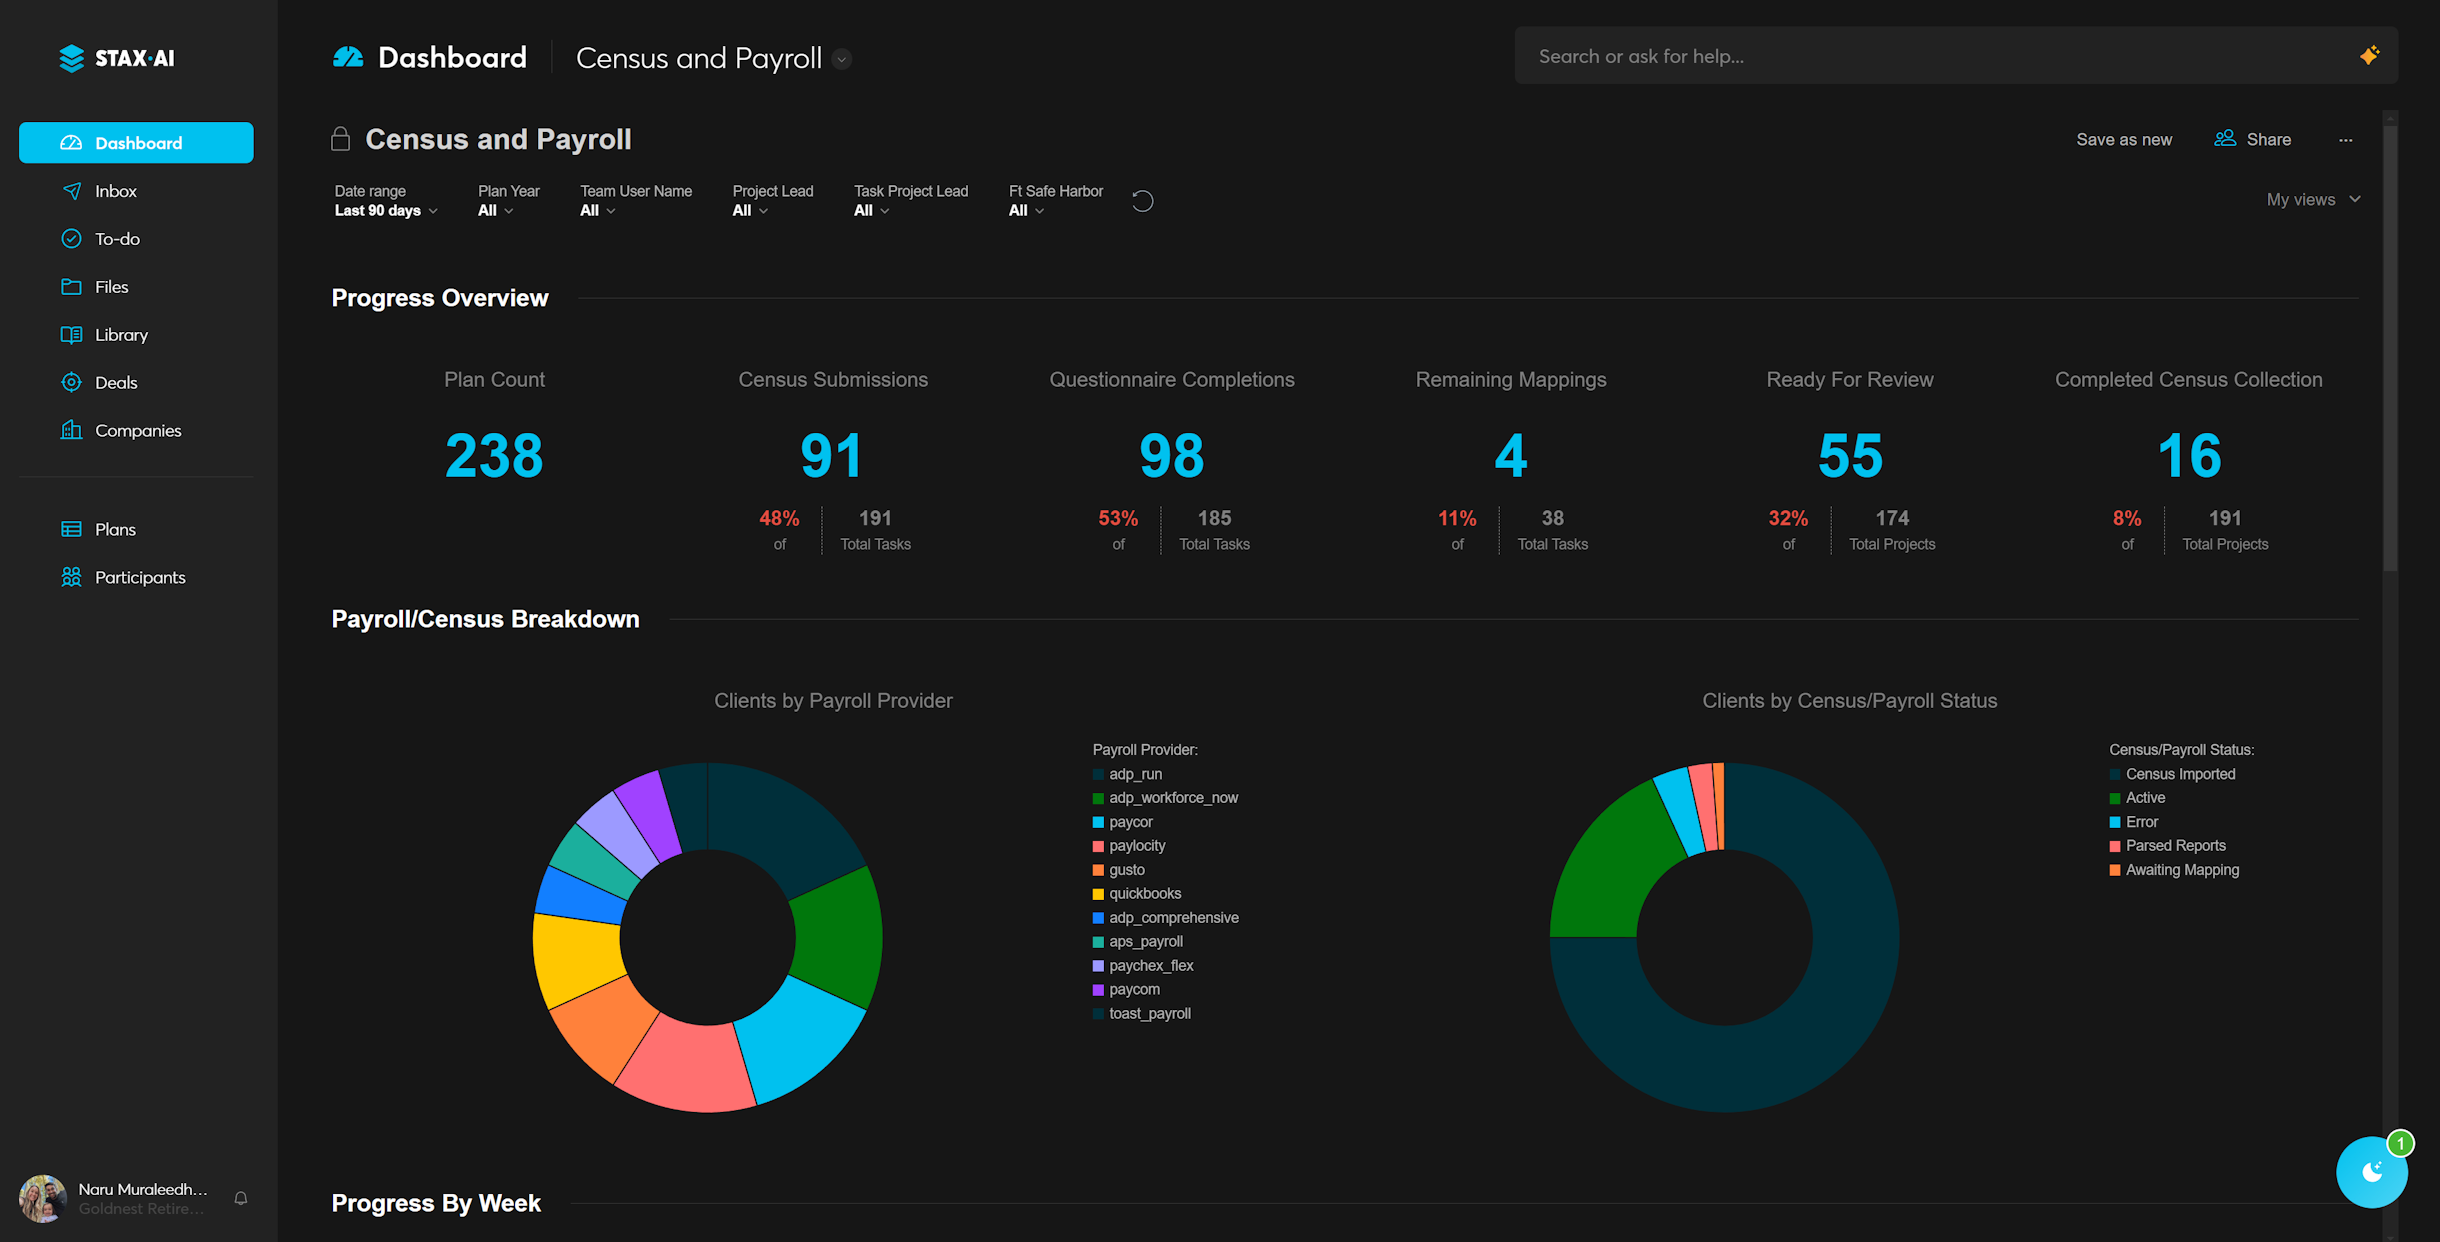2440x1242 pixels.
Task: Click the Share button
Action: click(2253, 140)
